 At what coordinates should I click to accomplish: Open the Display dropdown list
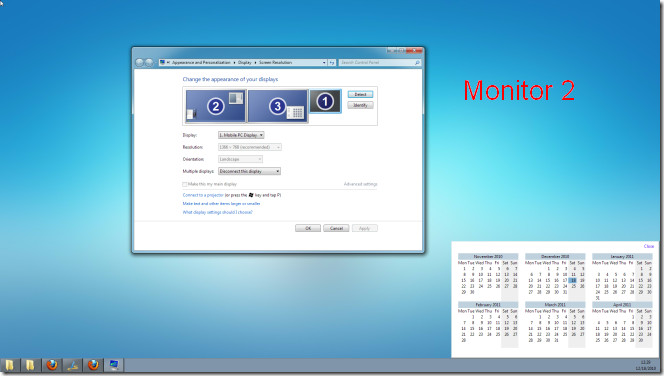(241, 135)
